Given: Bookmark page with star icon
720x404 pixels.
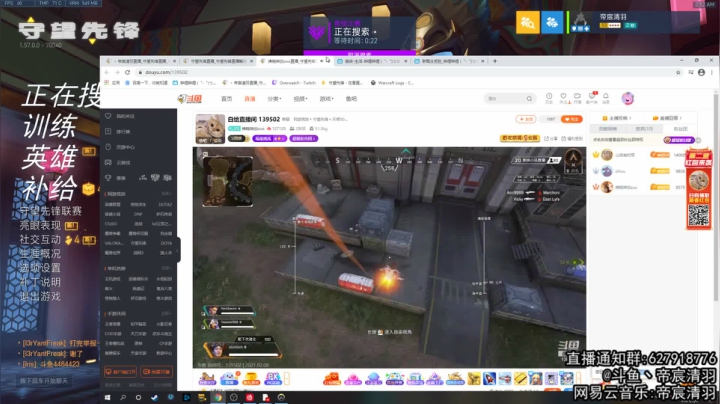Looking at the screenshot, I should pos(678,72).
